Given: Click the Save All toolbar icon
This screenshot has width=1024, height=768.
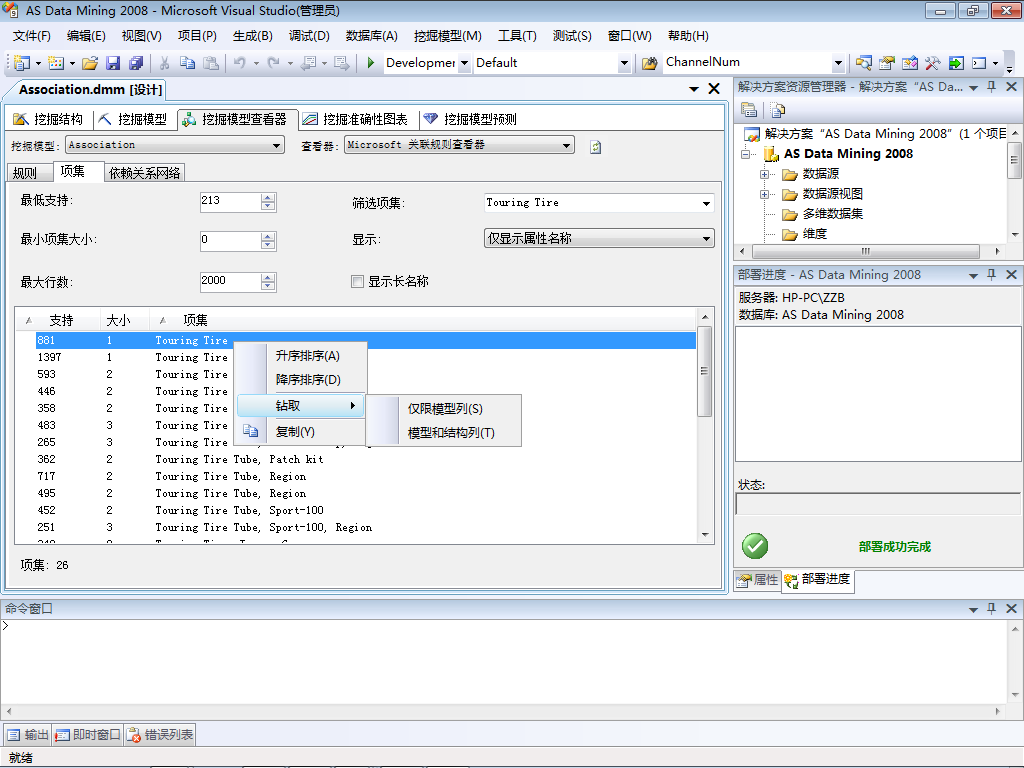Looking at the screenshot, I should click(x=136, y=63).
